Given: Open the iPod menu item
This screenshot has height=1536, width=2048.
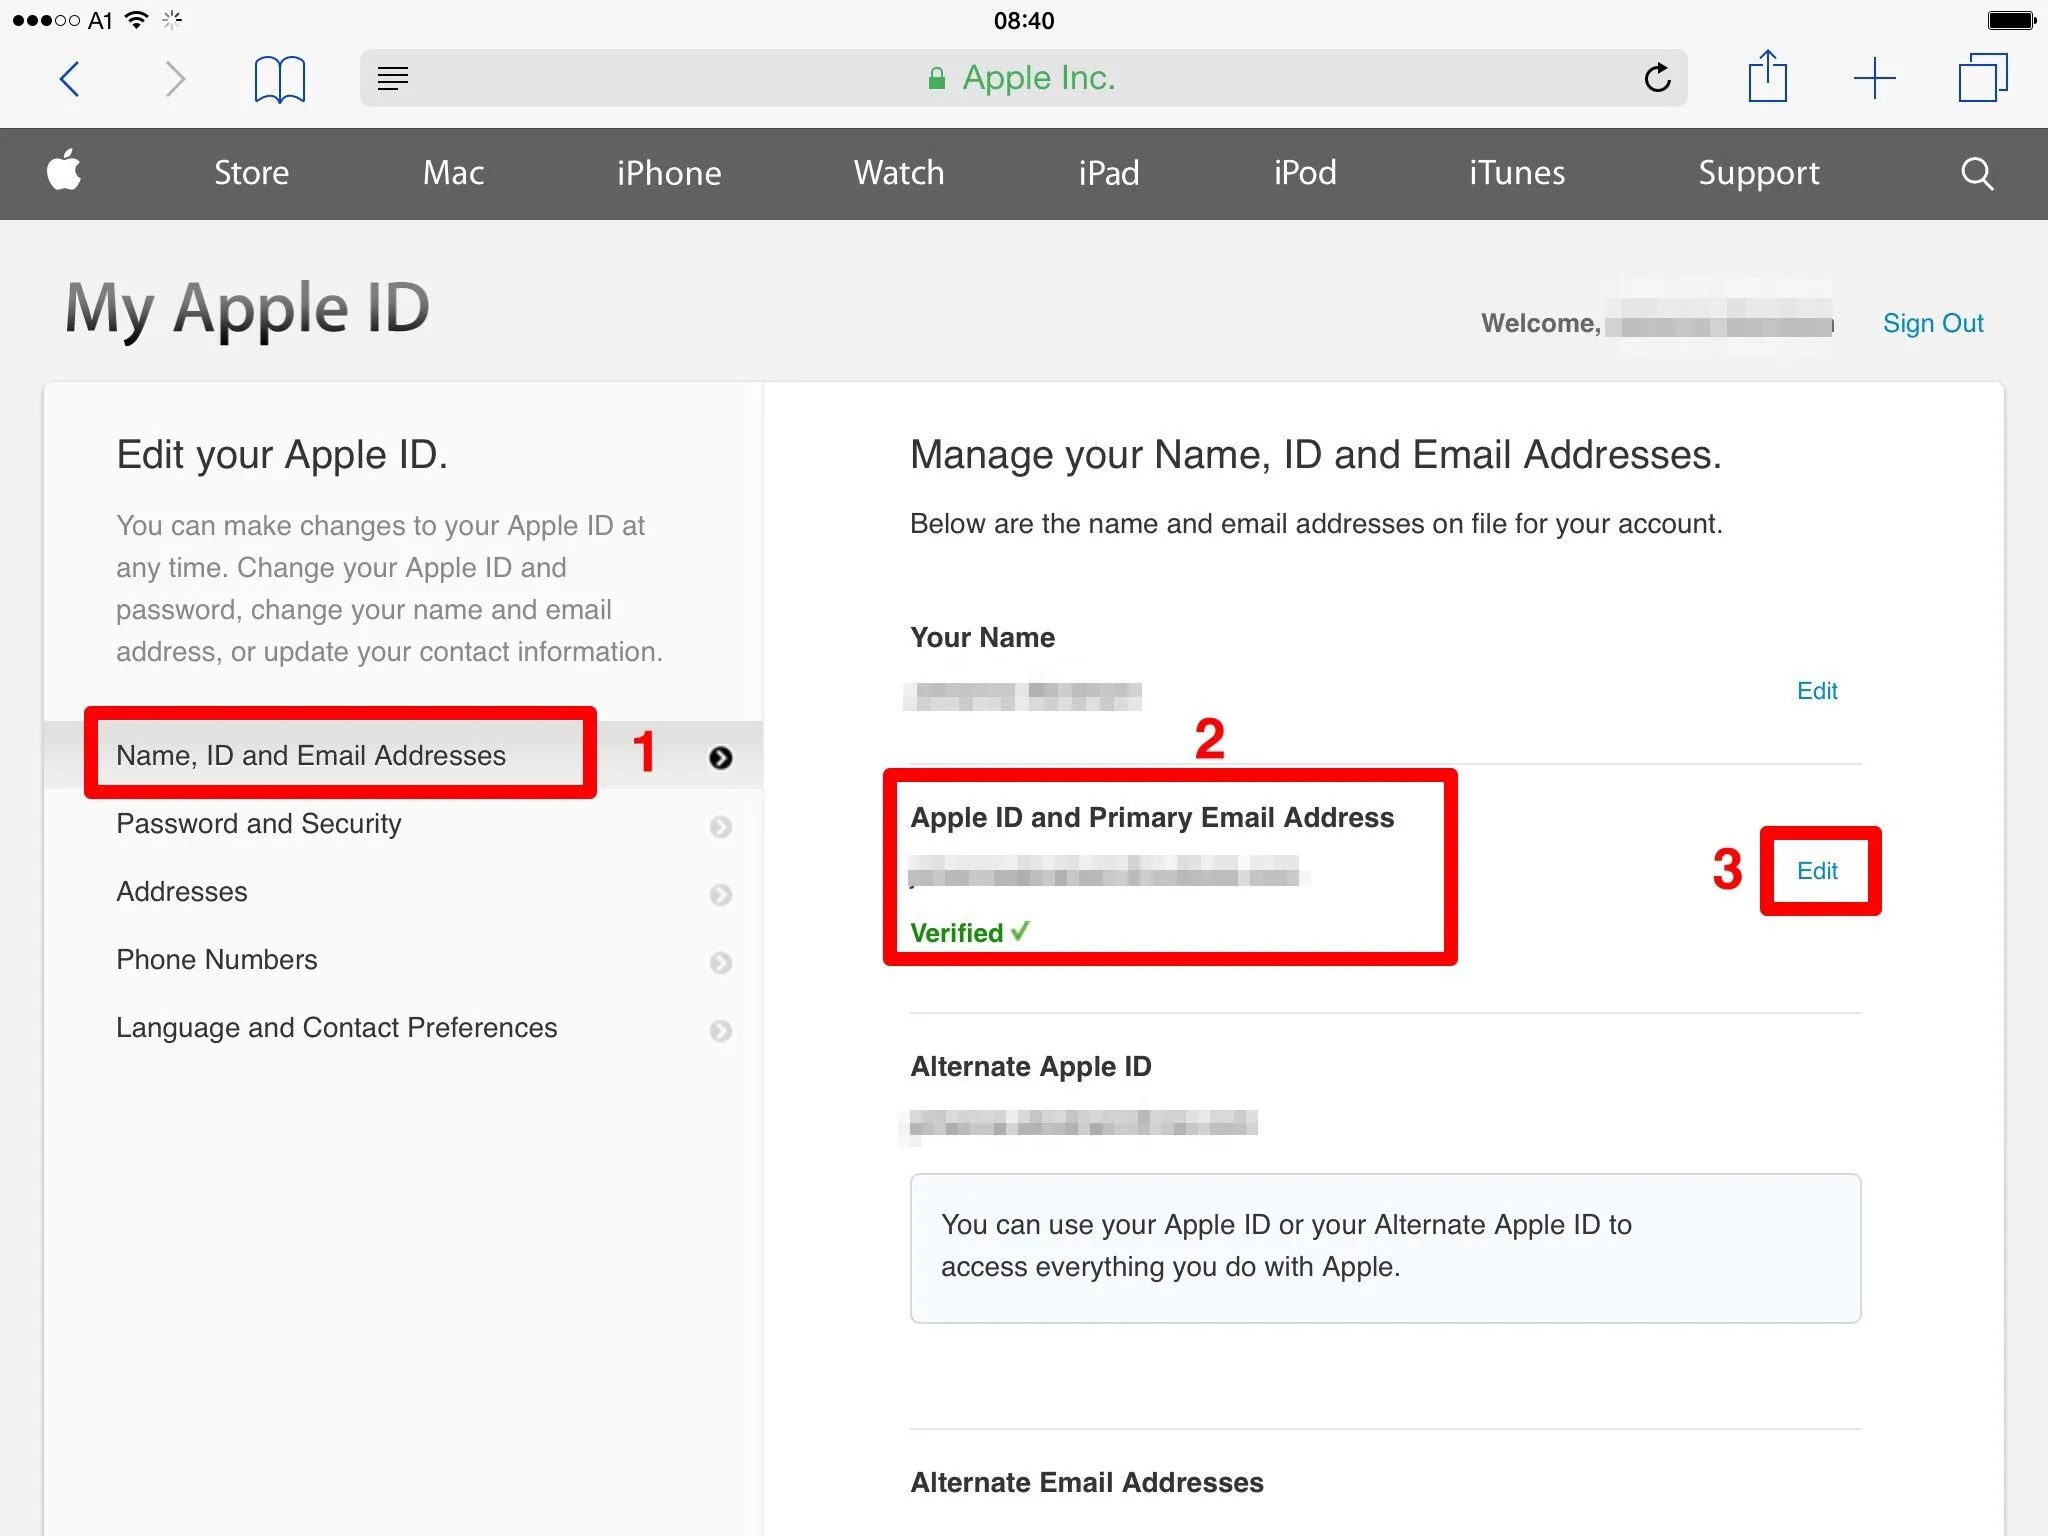Looking at the screenshot, I should pos(1305,173).
